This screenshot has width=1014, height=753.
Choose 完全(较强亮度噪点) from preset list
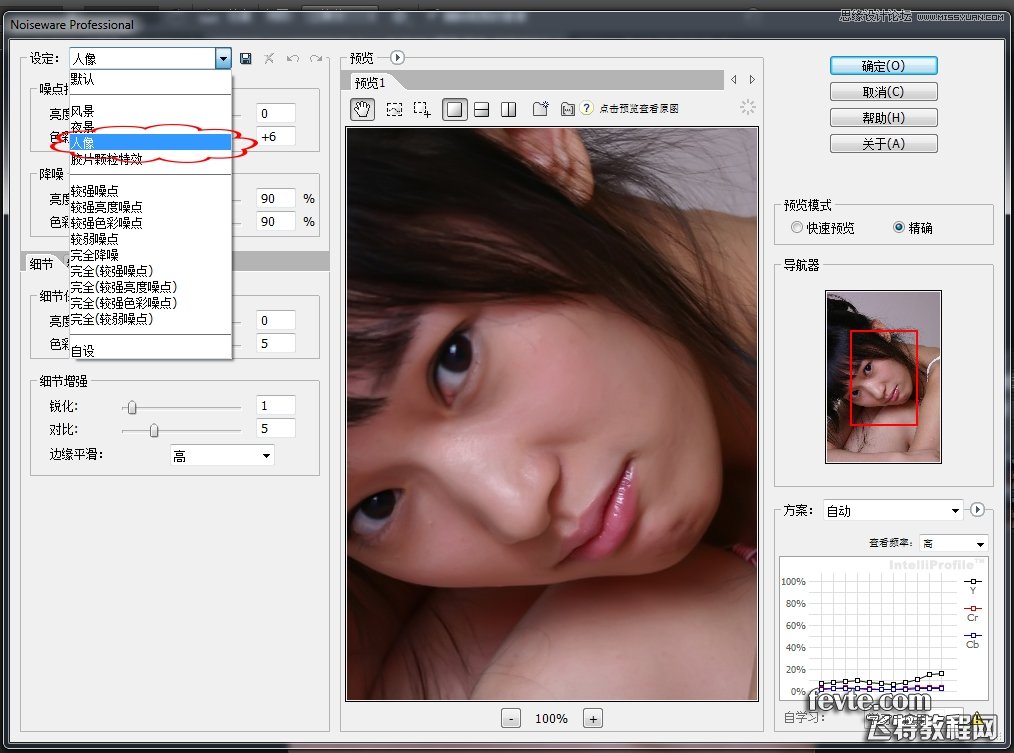pyautogui.click(x=151, y=287)
